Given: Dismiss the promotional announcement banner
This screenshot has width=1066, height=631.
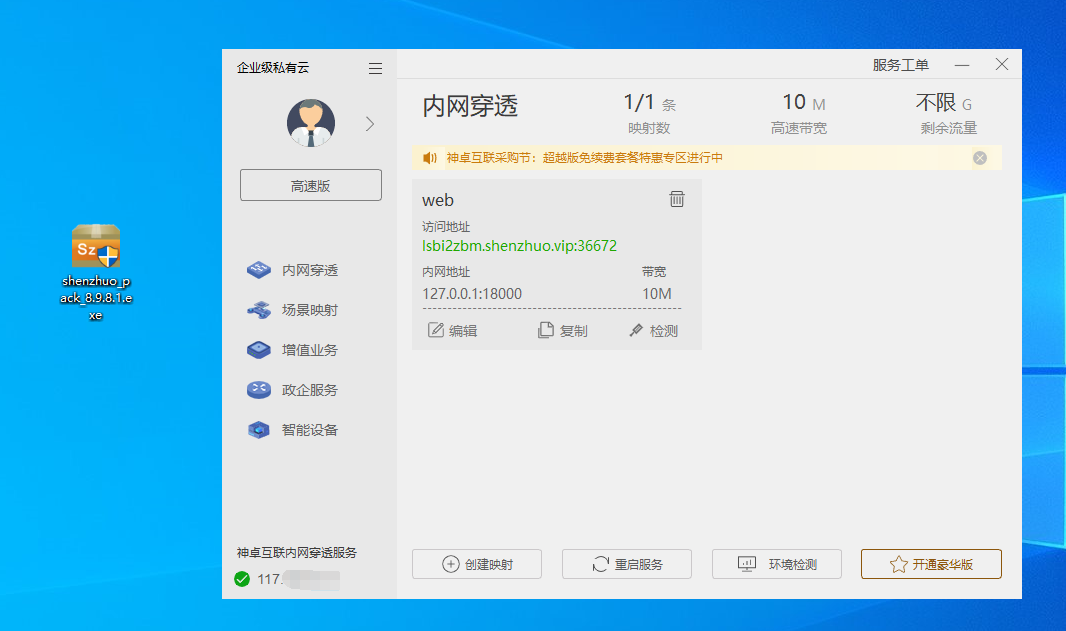Looking at the screenshot, I should (979, 157).
